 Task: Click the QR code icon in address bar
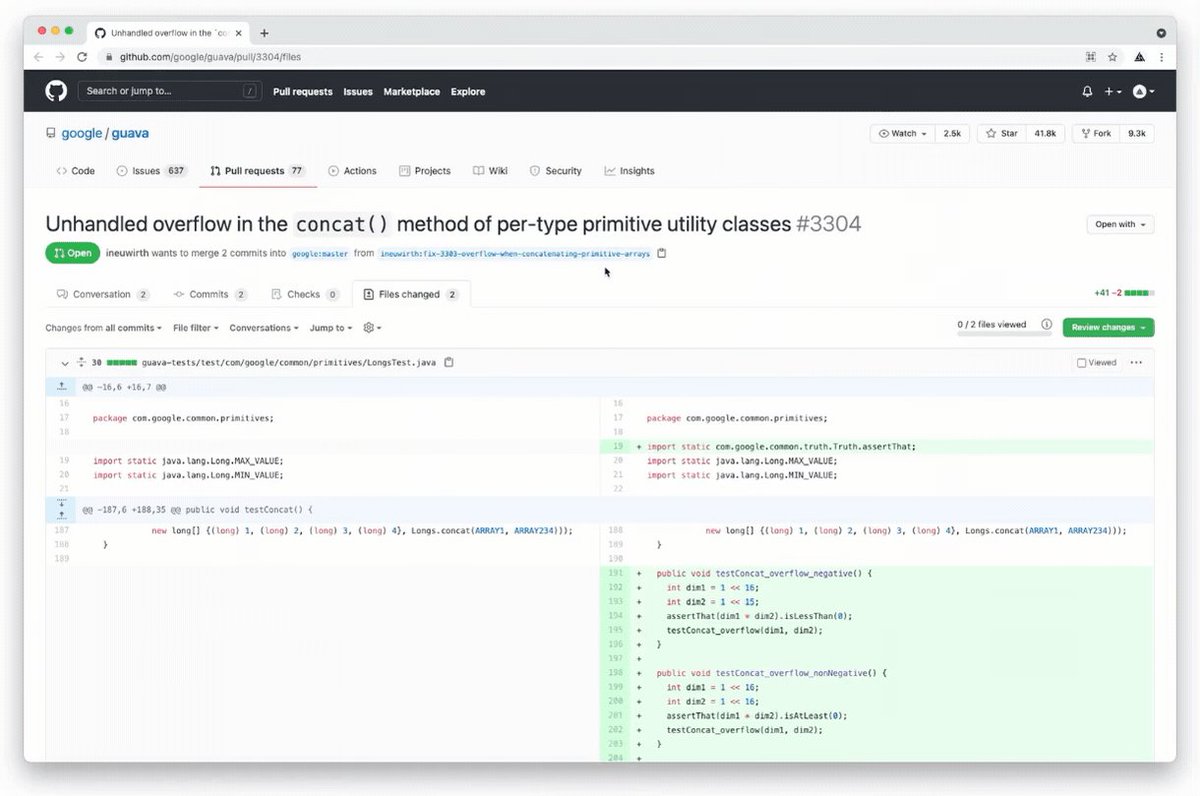(x=1091, y=58)
